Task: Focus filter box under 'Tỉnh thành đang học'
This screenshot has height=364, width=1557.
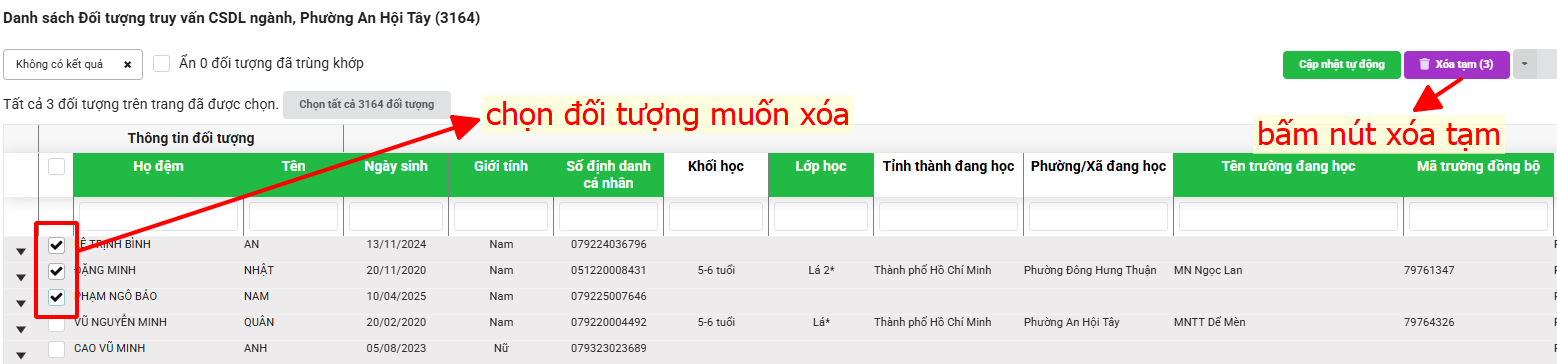Action: click(x=948, y=217)
